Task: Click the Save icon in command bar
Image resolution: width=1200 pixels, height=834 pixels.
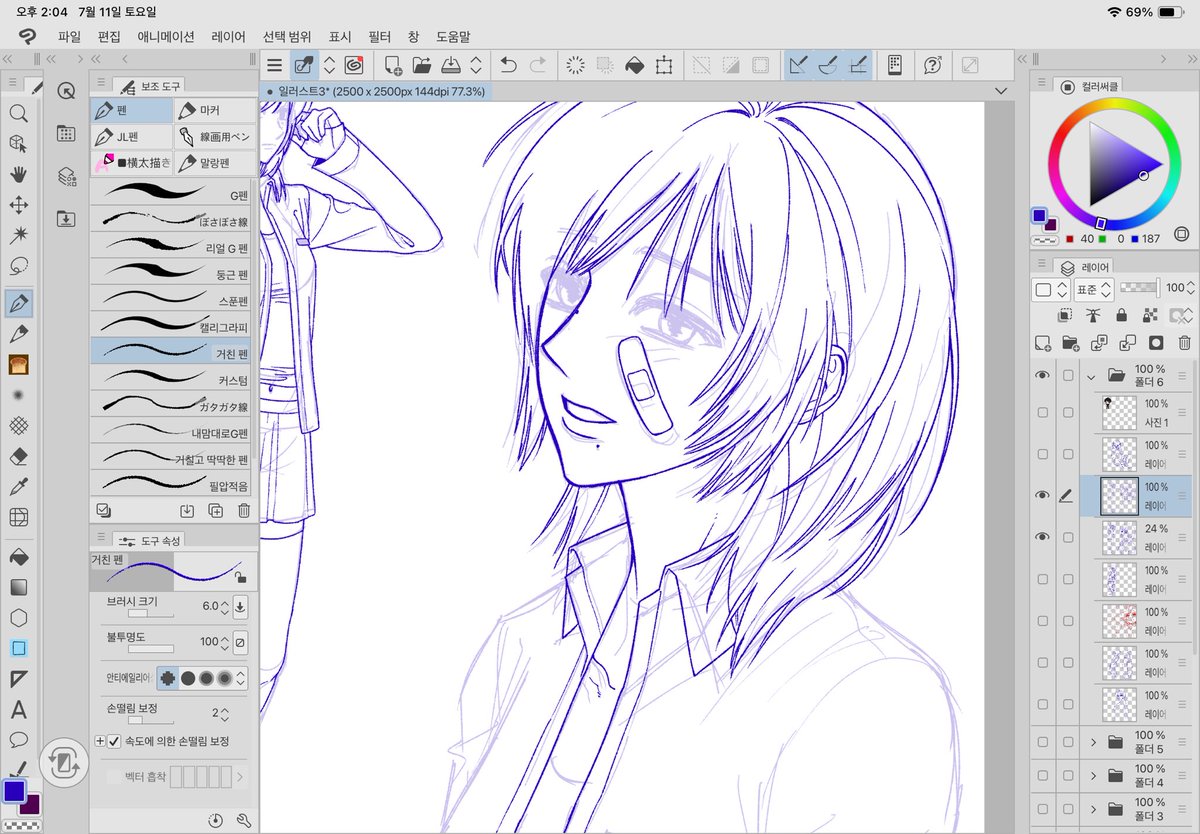Action: (450, 65)
